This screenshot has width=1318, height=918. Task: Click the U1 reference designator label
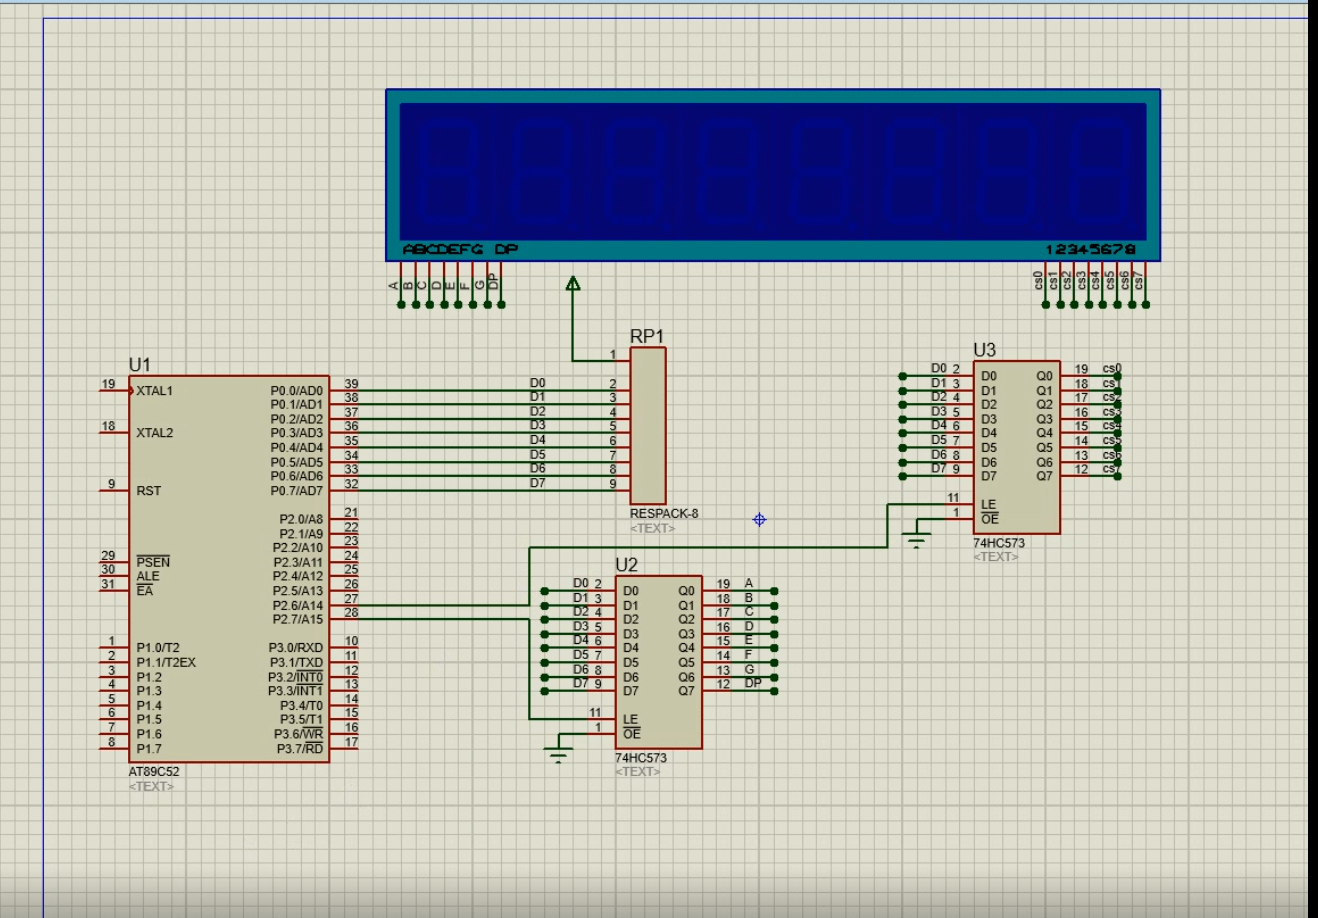pyautogui.click(x=139, y=365)
